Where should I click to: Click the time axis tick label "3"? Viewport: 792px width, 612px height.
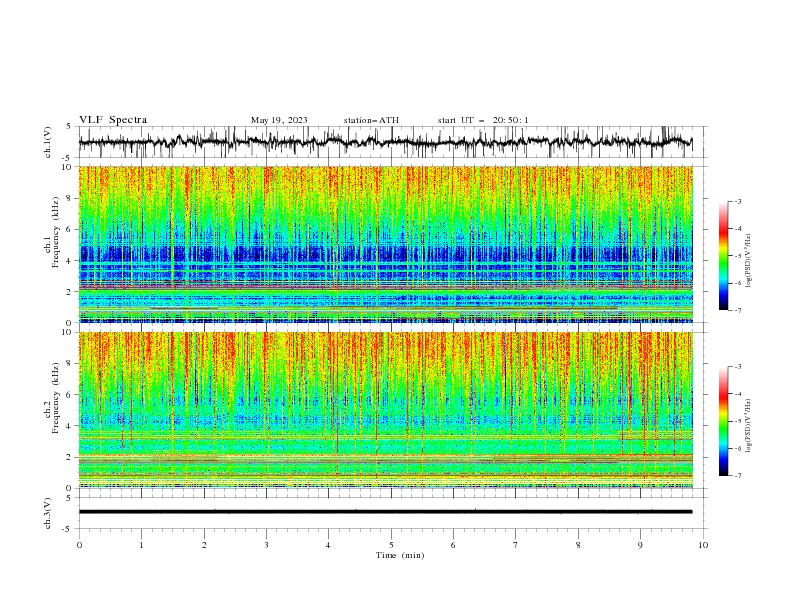pyautogui.click(x=266, y=545)
